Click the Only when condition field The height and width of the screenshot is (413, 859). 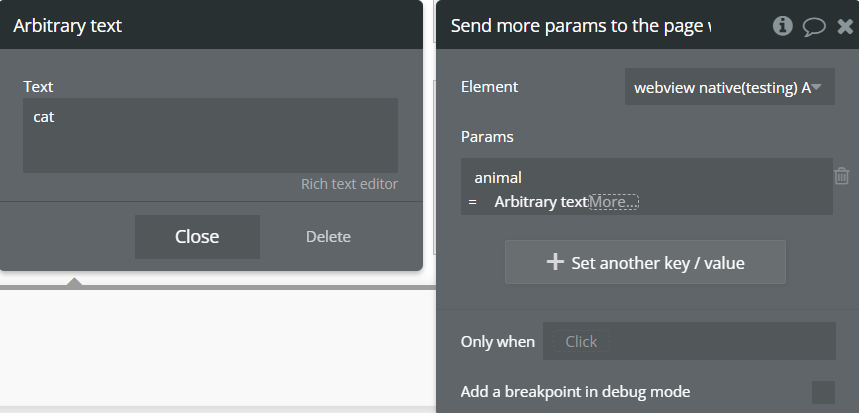(689, 341)
